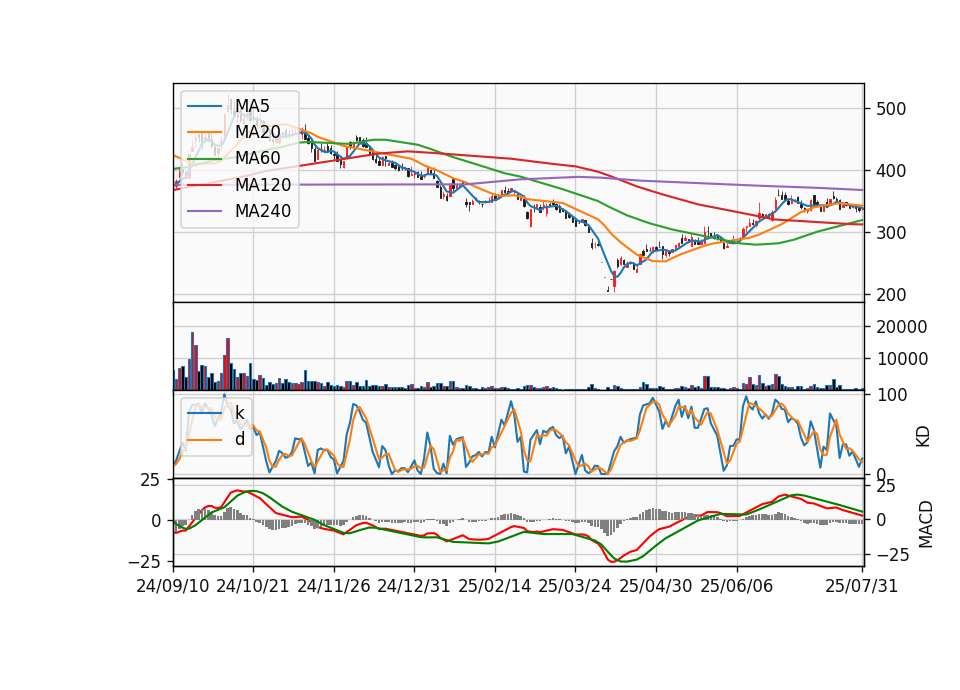Click the 24/11/26 date label
The width and height of the screenshot is (960, 690).
point(334,586)
